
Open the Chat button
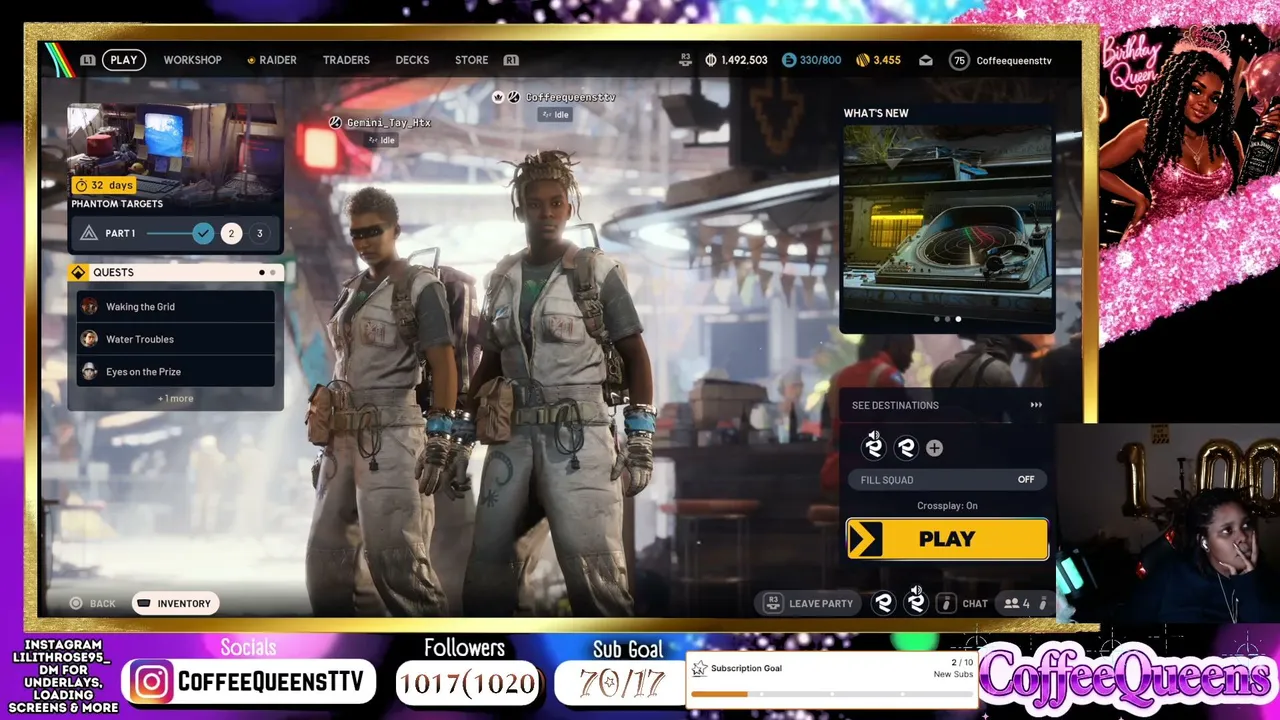coord(975,604)
